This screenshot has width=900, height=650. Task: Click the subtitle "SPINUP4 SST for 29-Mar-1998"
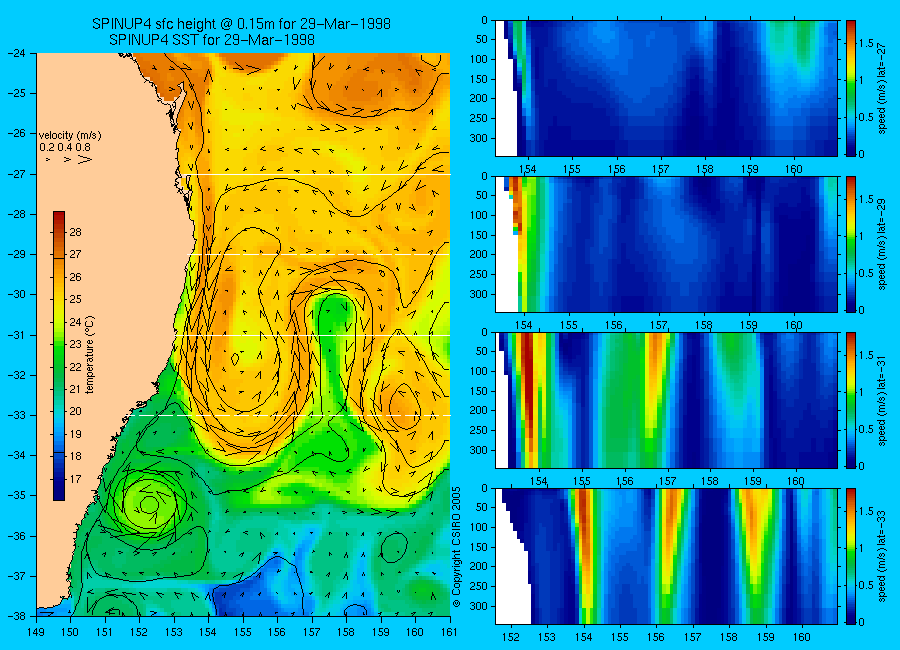pyautogui.click(x=212, y=40)
